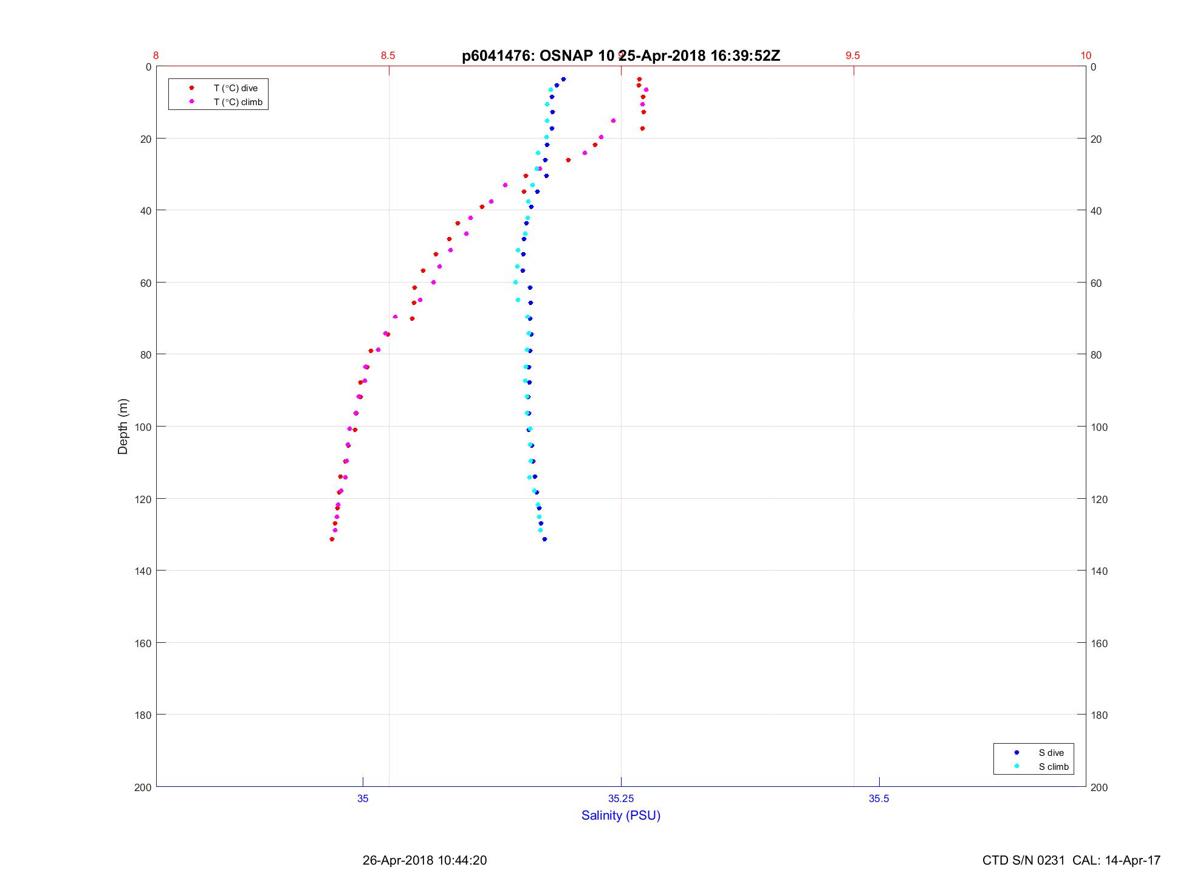Click the "Depth (m)" y-axis label
Viewport: 1200px width, 885px height.
(124, 427)
